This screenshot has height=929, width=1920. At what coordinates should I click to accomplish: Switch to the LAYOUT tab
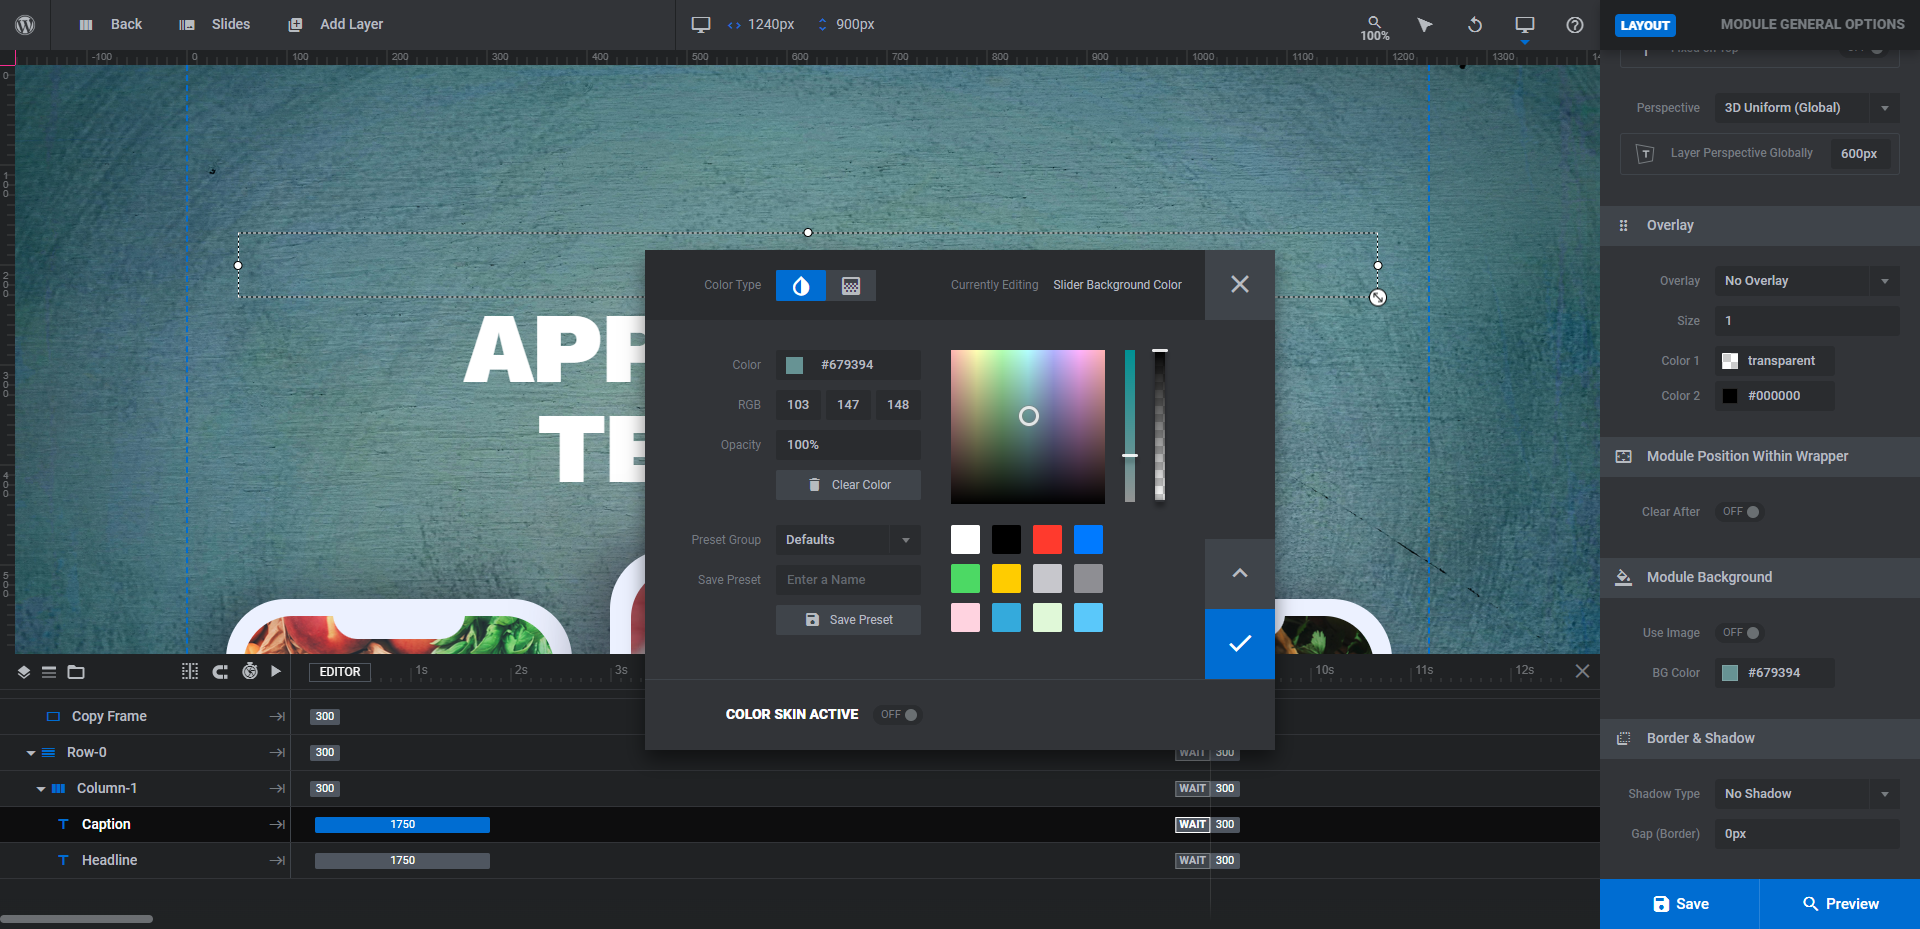[x=1645, y=25]
